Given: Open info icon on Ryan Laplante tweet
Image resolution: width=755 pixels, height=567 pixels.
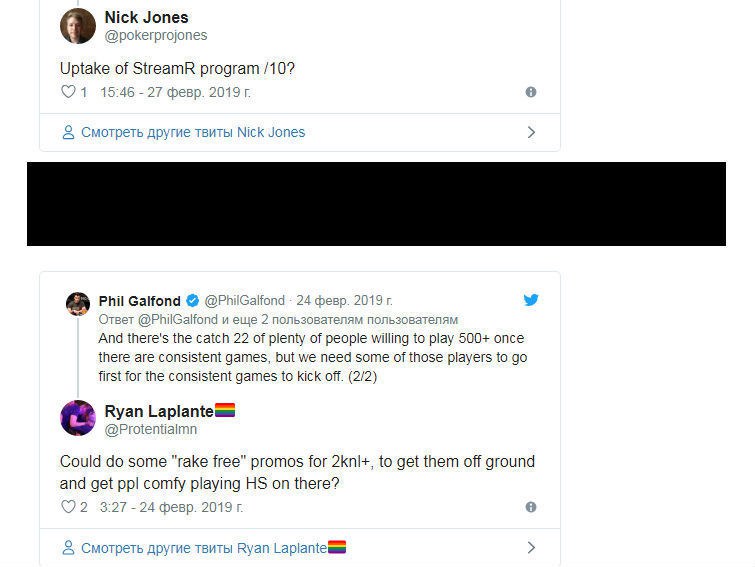Looking at the screenshot, I should click(531, 507).
